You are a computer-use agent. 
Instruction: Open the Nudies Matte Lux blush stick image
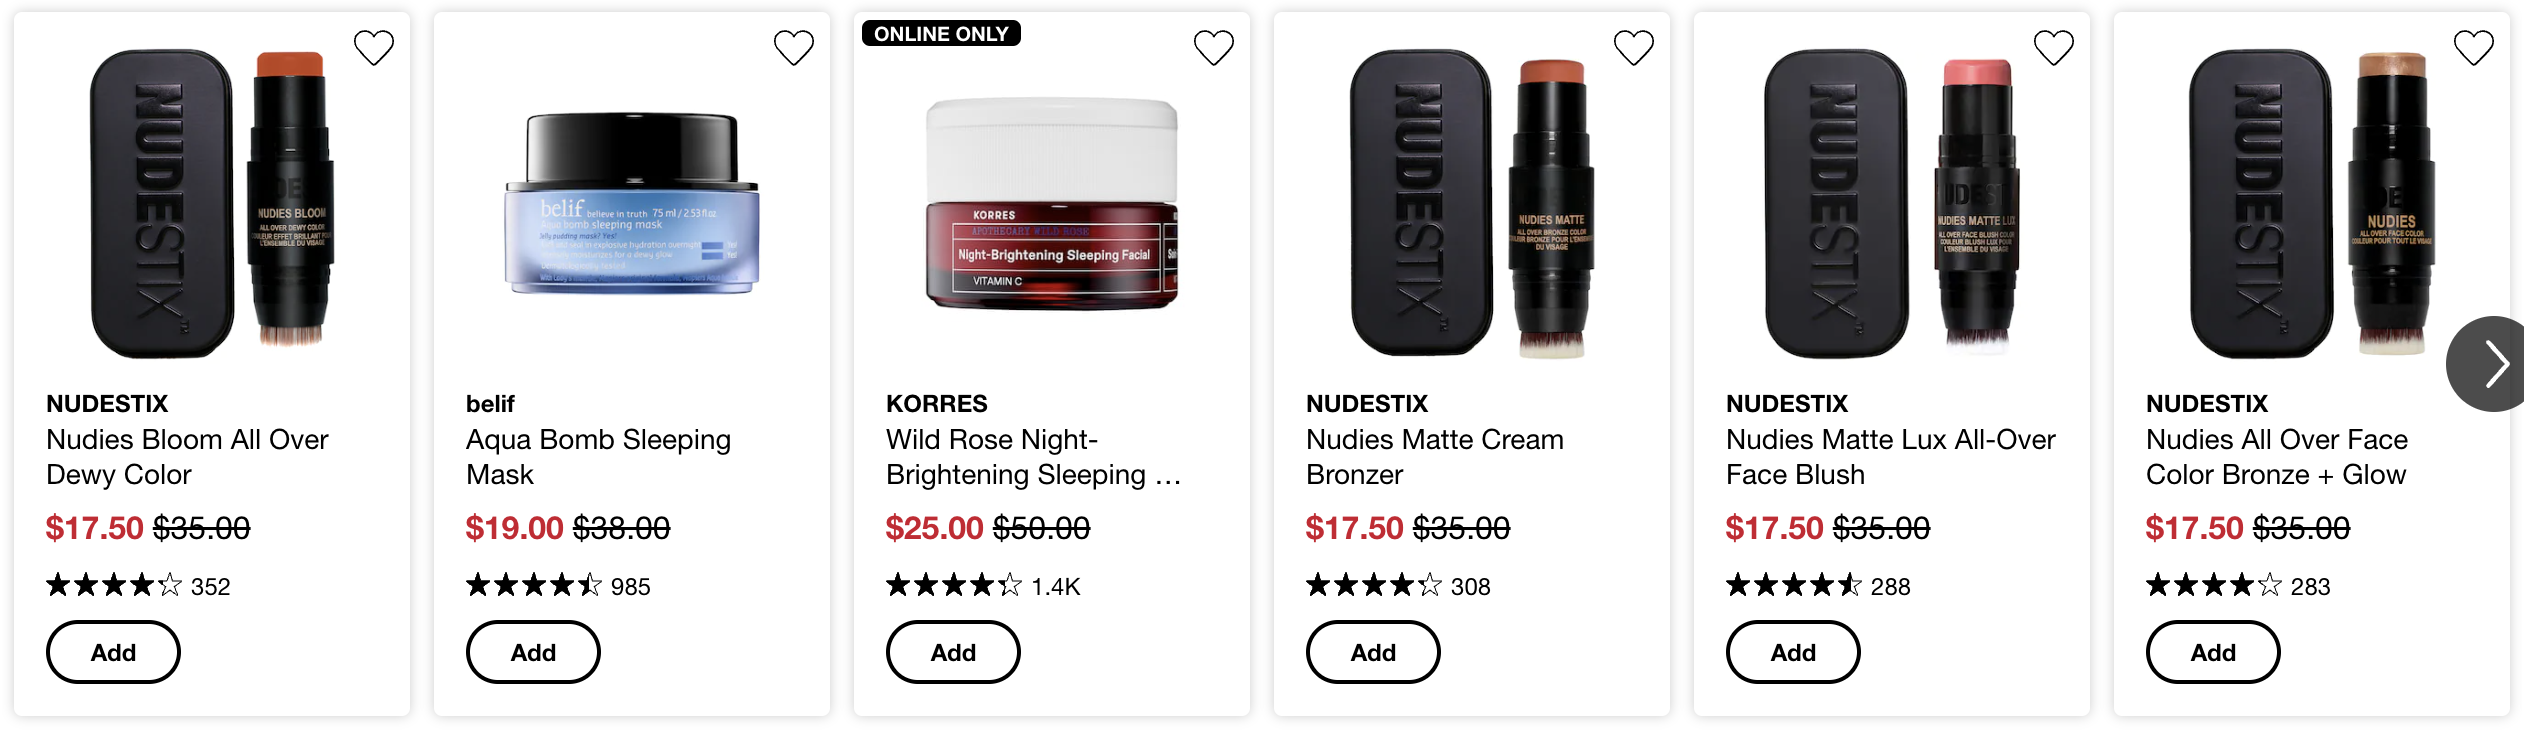click(x=1892, y=204)
